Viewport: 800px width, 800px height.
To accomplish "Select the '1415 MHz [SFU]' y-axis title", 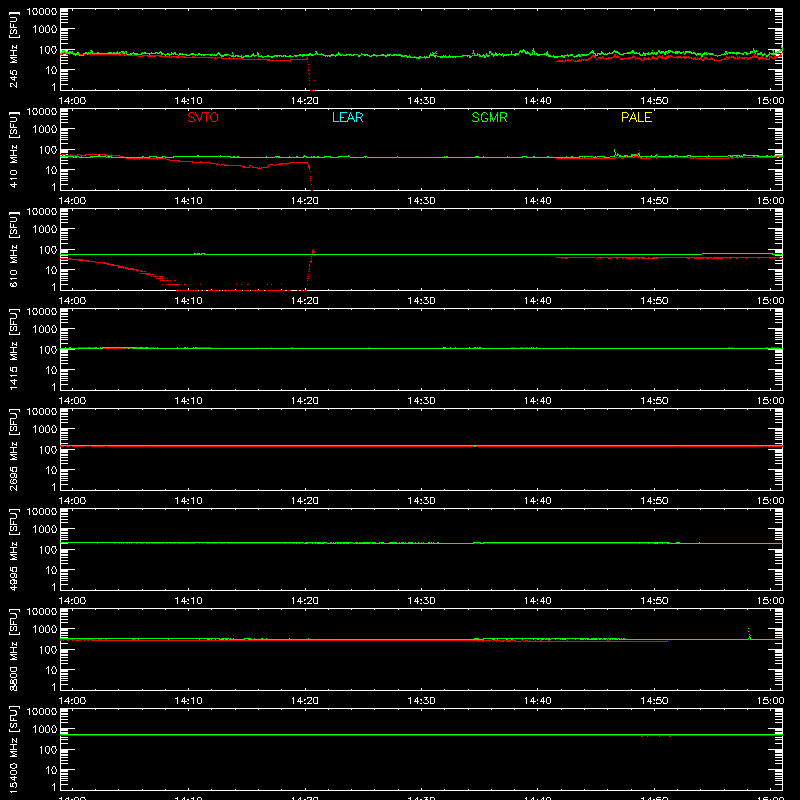I will point(13,349).
